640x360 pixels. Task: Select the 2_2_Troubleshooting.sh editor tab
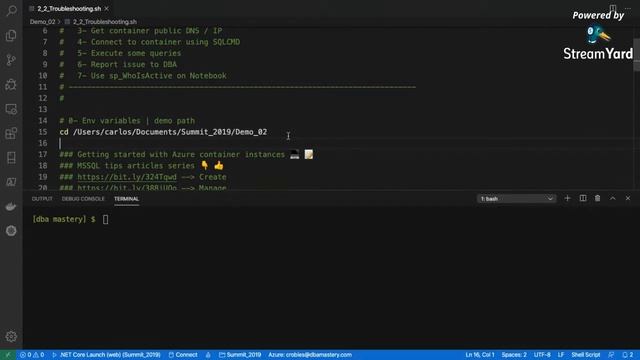(x=69, y=9)
